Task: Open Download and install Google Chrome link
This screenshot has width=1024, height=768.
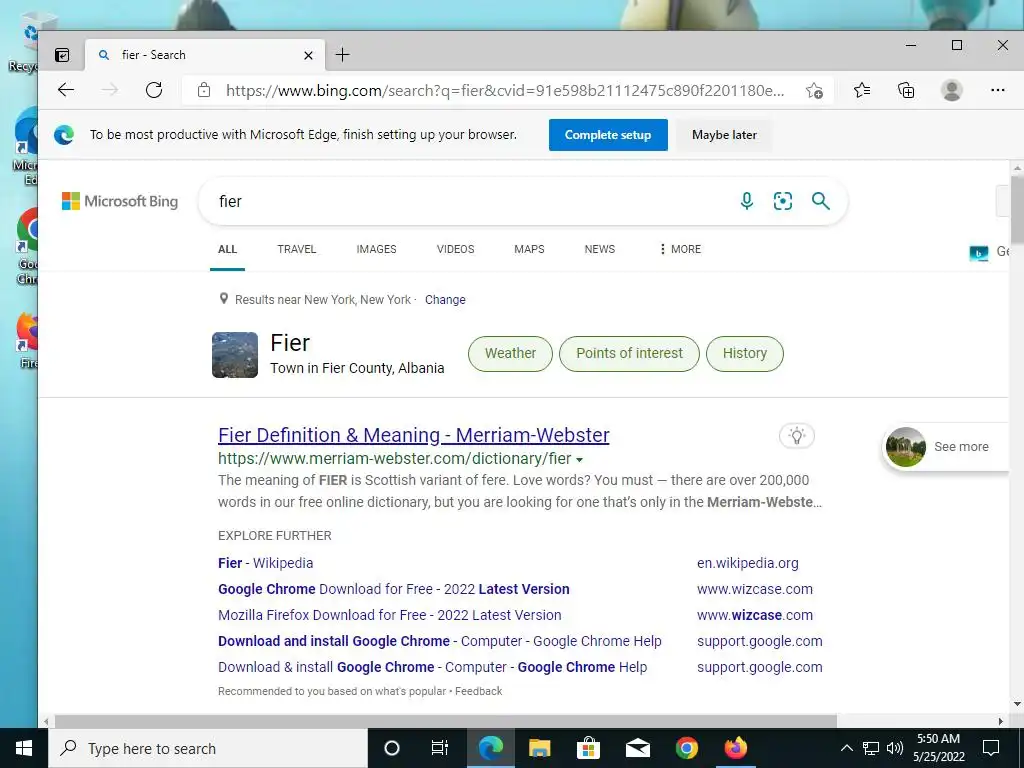Action: pyautogui.click(x=440, y=641)
